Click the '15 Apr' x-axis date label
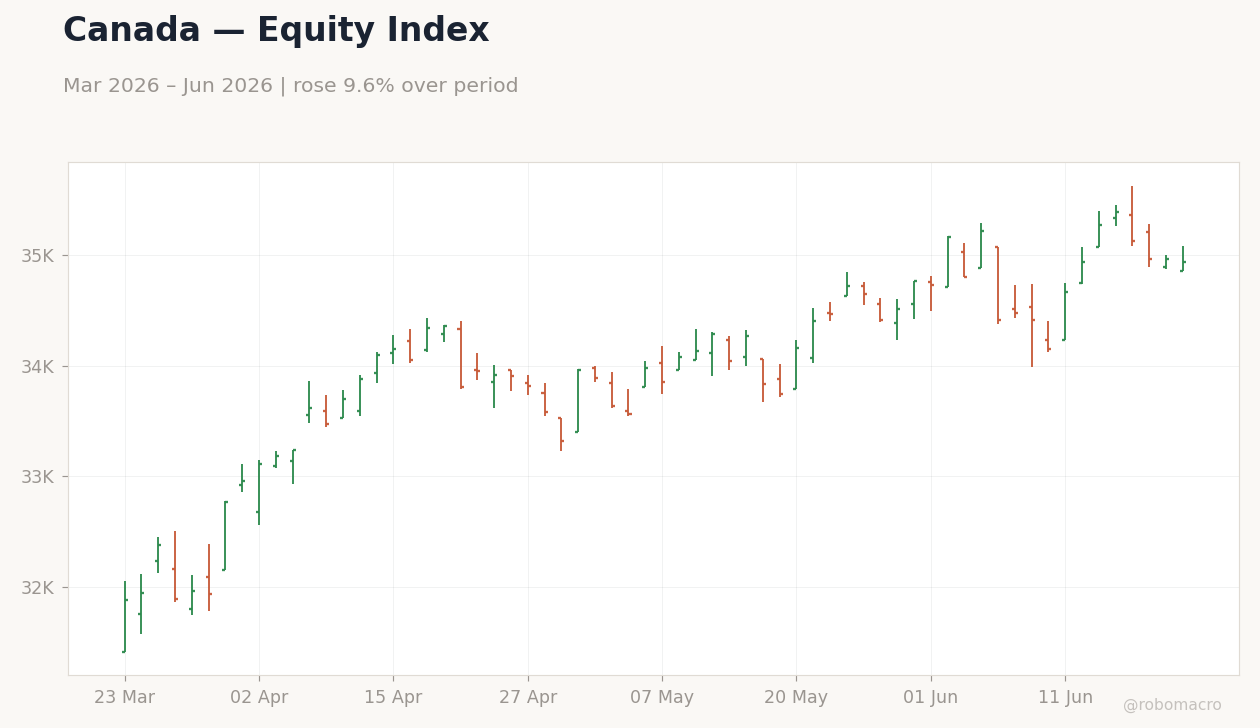Image resolution: width=1260 pixels, height=728 pixels. pos(393,698)
